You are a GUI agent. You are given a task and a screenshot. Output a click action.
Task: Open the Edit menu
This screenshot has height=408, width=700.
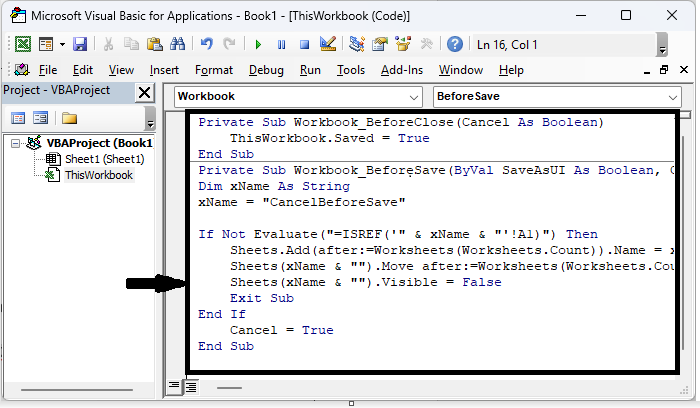point(83,70)
